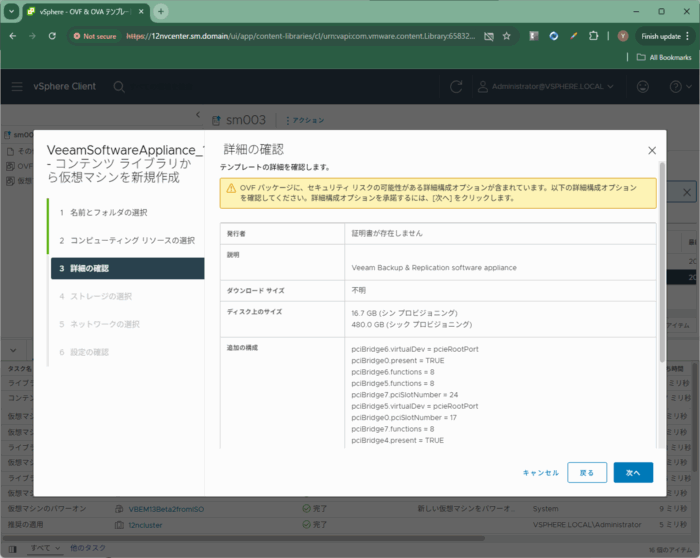Open the アクション menu for sm003

click(305, 121)
